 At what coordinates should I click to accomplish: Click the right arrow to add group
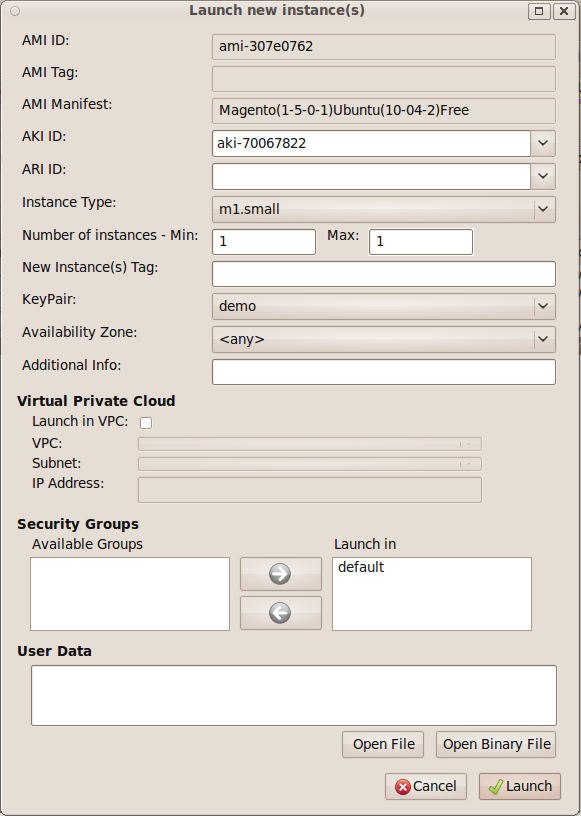(281, 573)
